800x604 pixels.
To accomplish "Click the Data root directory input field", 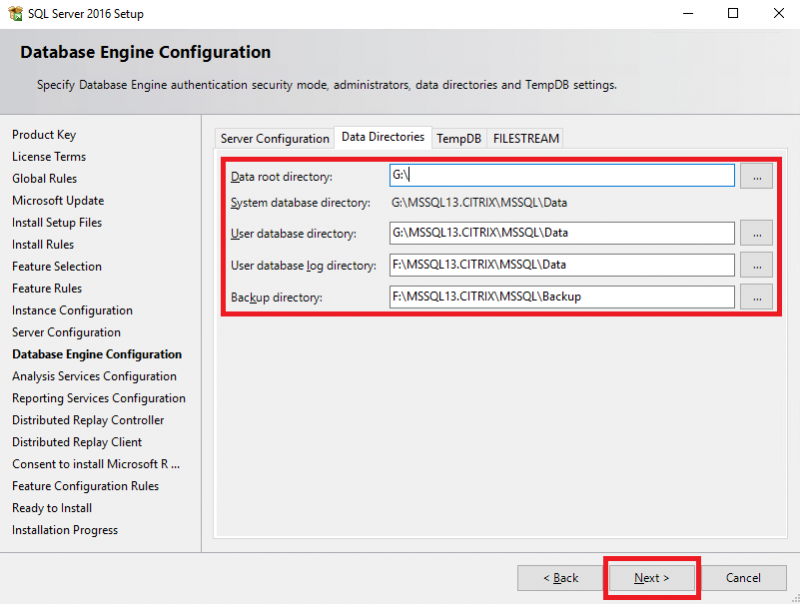I will point(560,176).
